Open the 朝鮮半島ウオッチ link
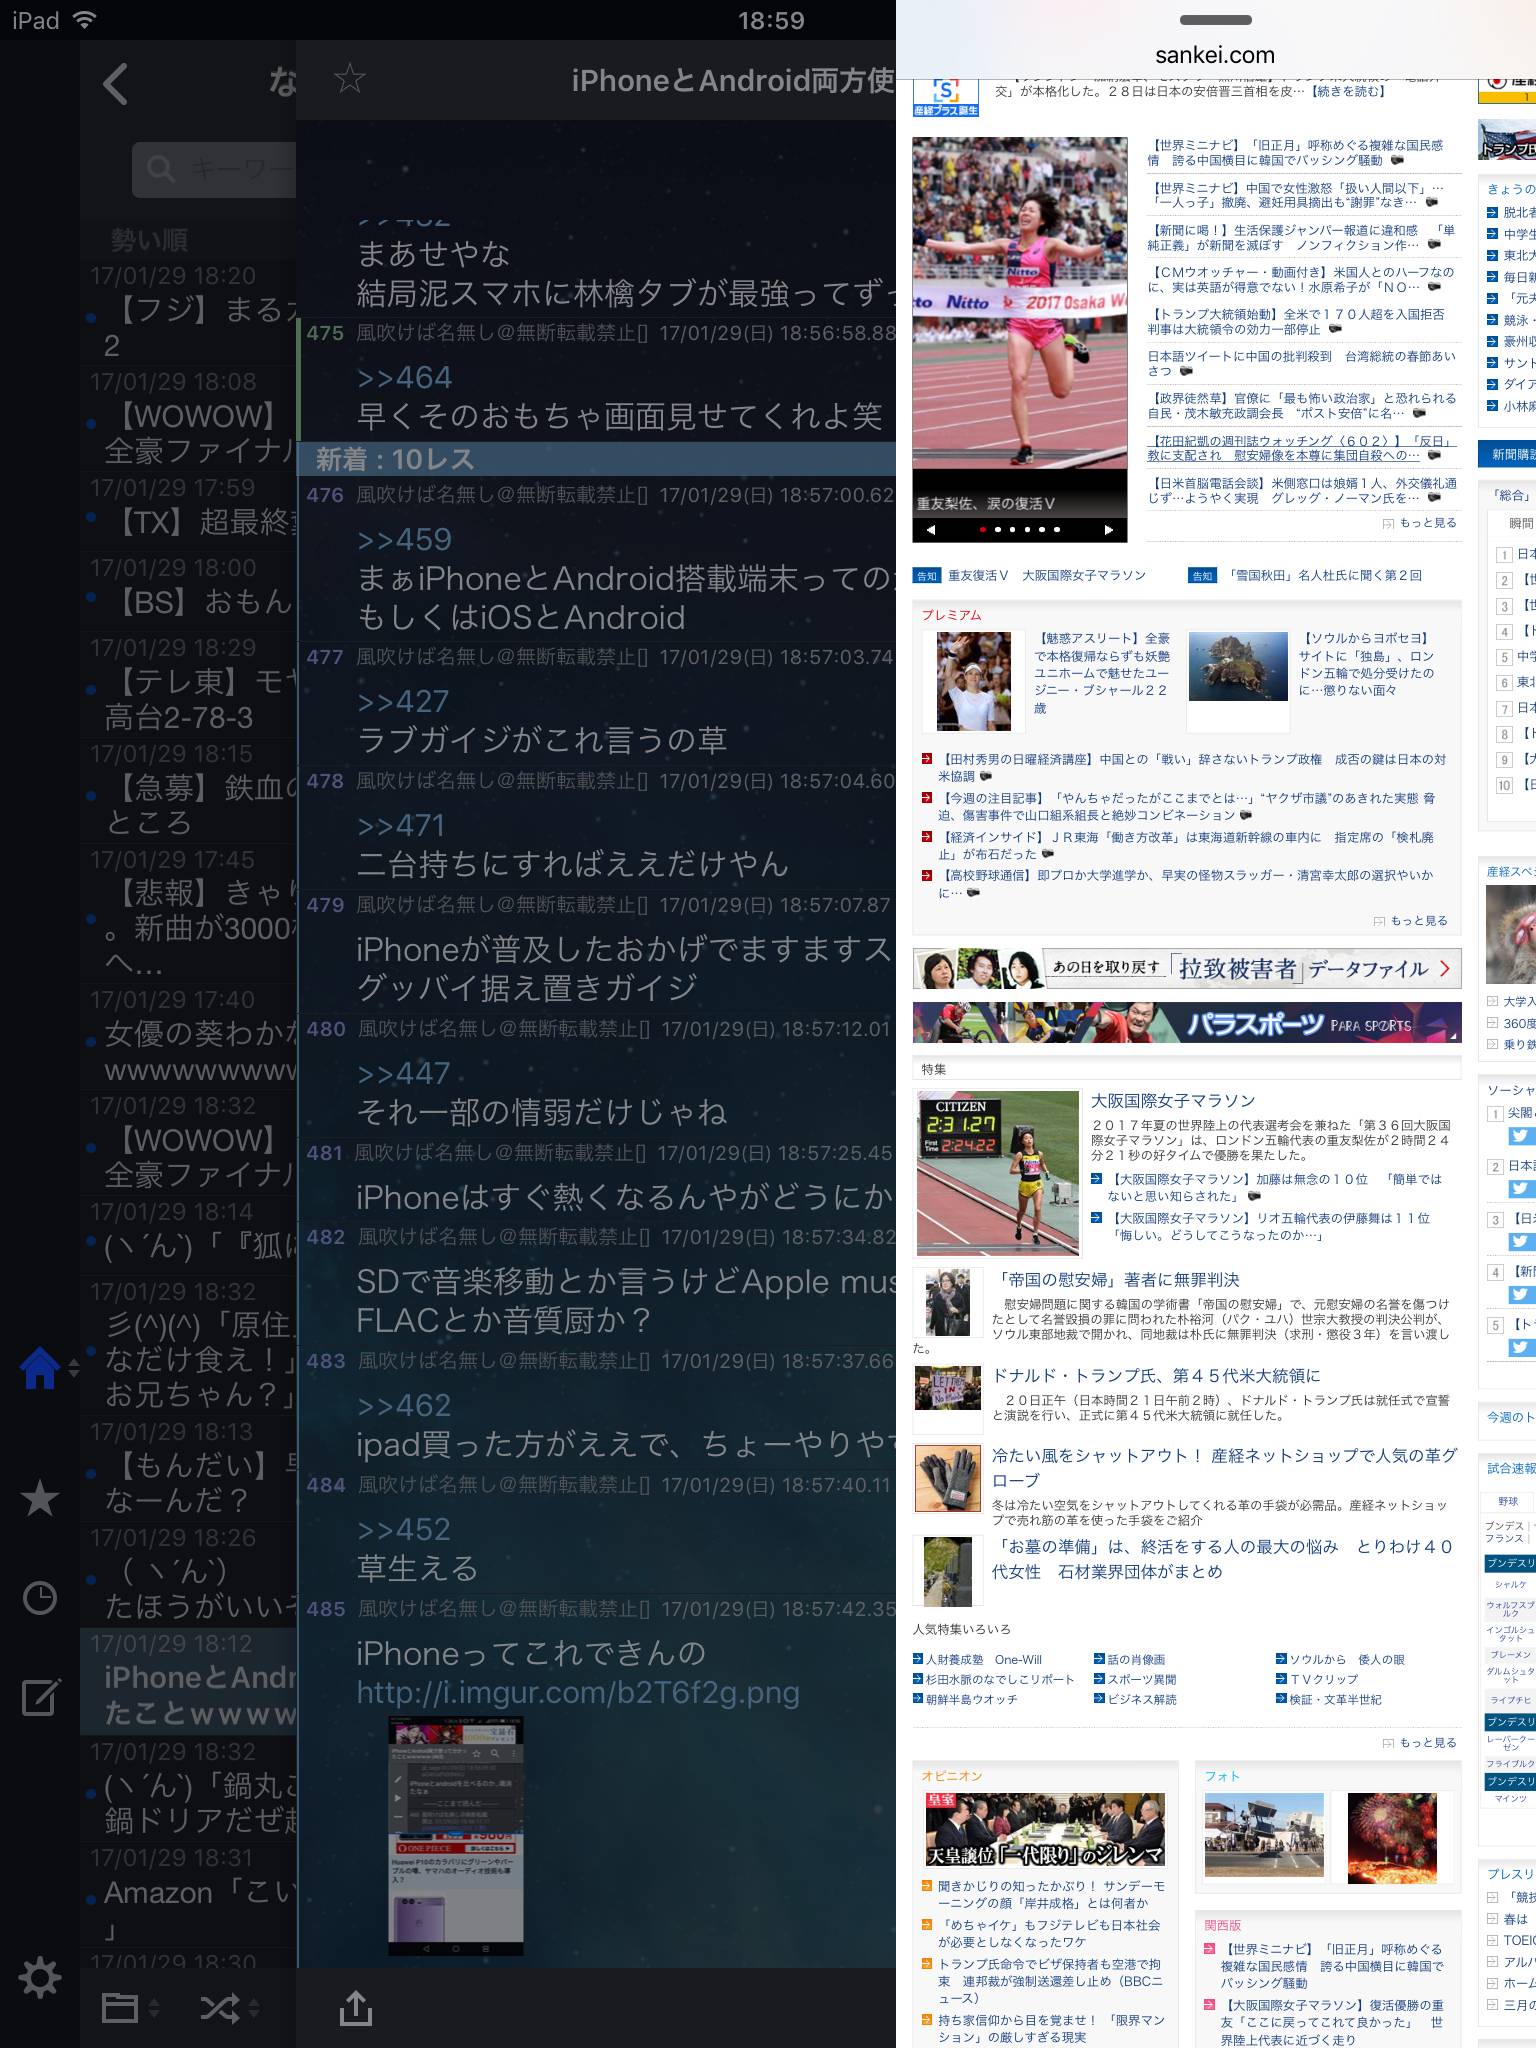Viewport: 1536px width, 2048px height. pyautogui.click(x=971, y=1700)
